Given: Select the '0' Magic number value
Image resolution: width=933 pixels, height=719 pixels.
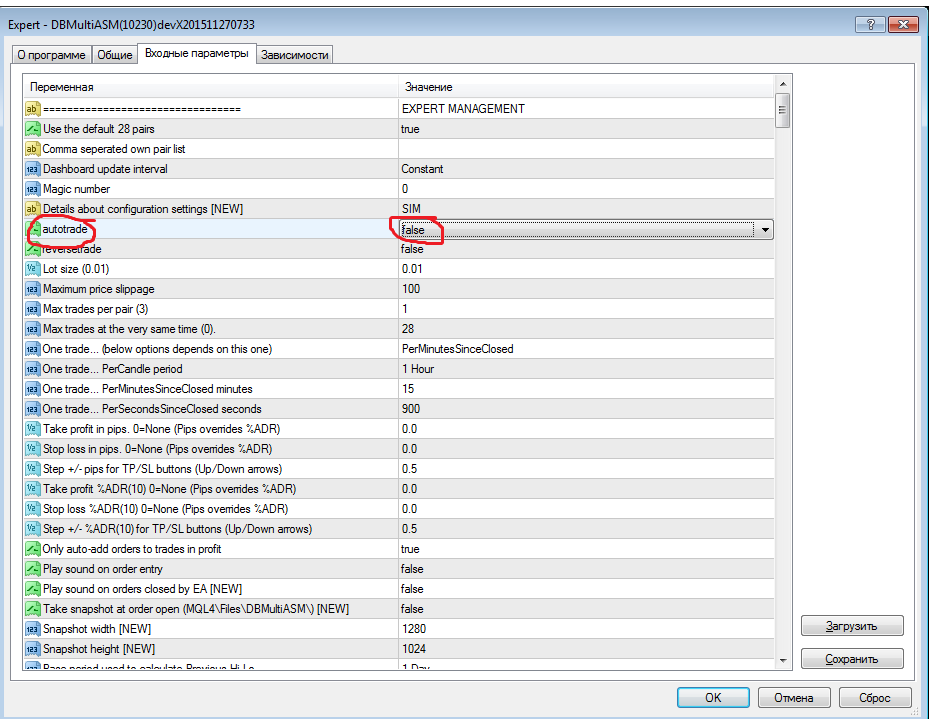Looking at the screenshot, I should pyautogui.click(x=405, y=189).
